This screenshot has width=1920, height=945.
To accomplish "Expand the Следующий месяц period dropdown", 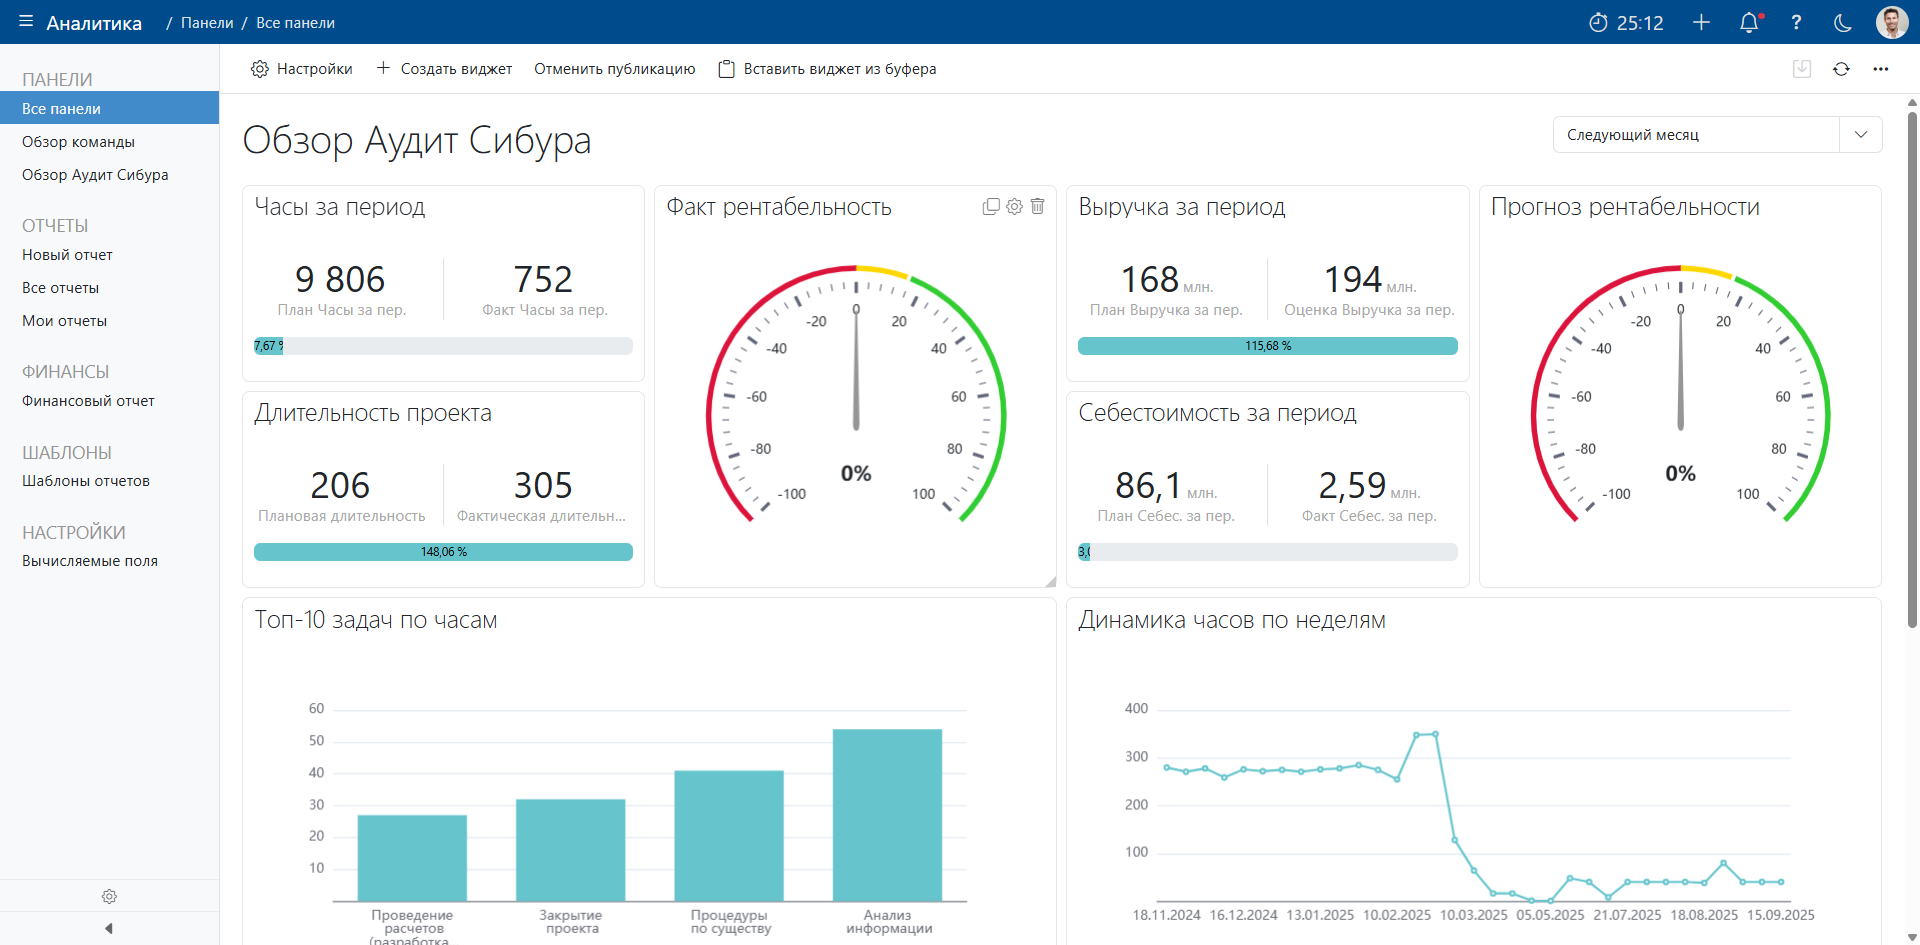I will point(1860,135).
